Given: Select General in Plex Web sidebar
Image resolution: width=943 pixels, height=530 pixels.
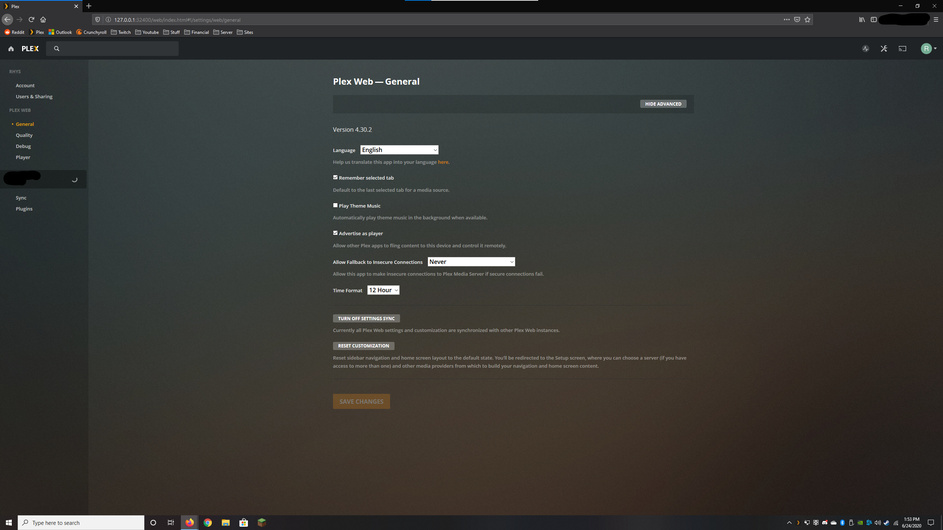Looking at the screenshot, I should (25, 124).
